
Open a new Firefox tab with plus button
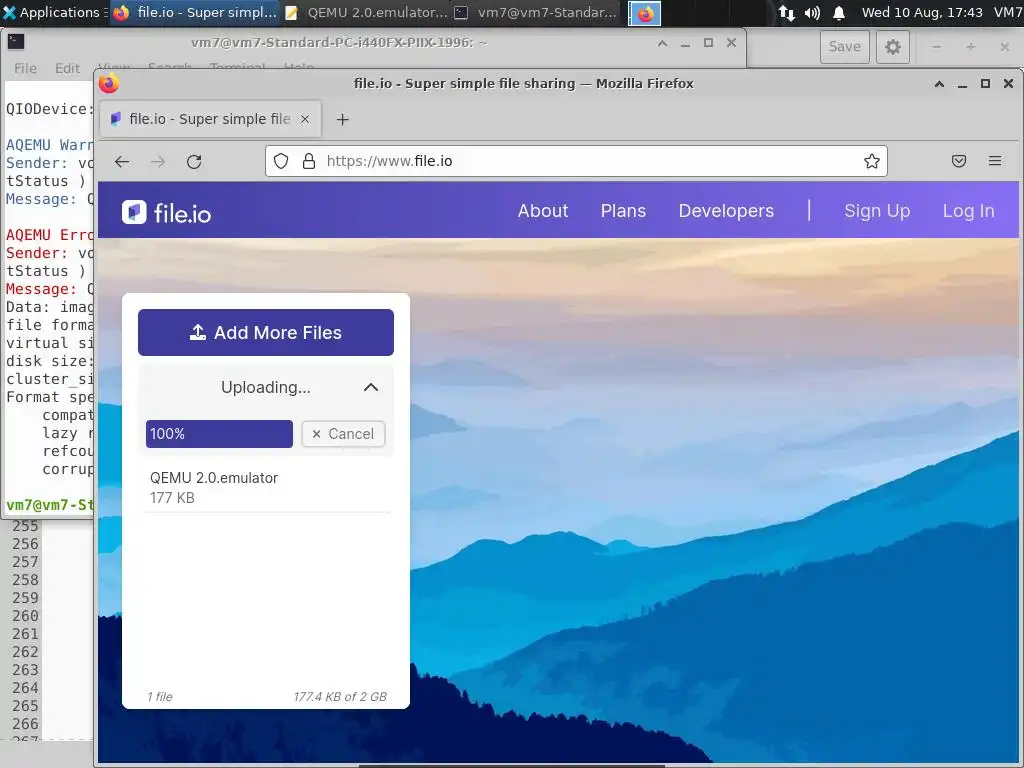tap(342, 120)
